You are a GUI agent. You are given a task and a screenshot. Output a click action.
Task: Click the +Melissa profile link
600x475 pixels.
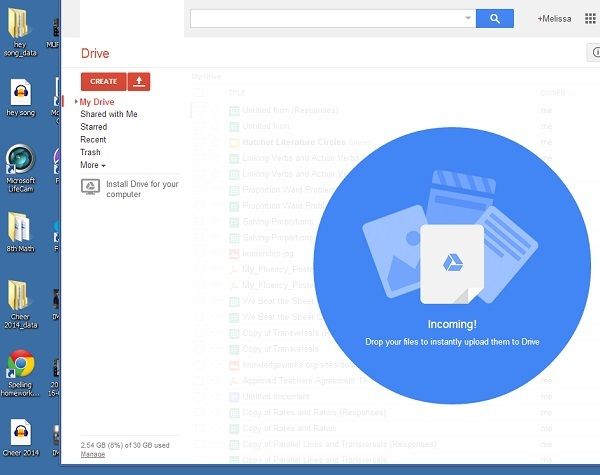(x=554, y=19)
